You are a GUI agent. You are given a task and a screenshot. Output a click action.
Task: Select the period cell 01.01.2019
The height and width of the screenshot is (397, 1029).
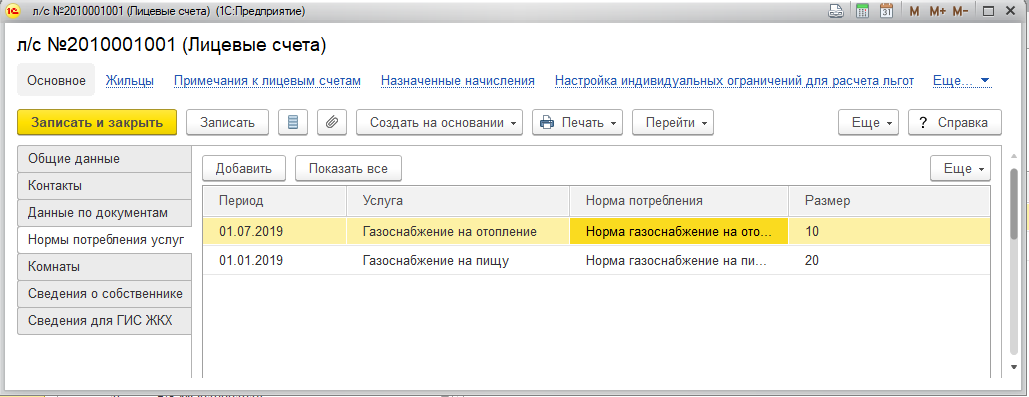point(274,261)
